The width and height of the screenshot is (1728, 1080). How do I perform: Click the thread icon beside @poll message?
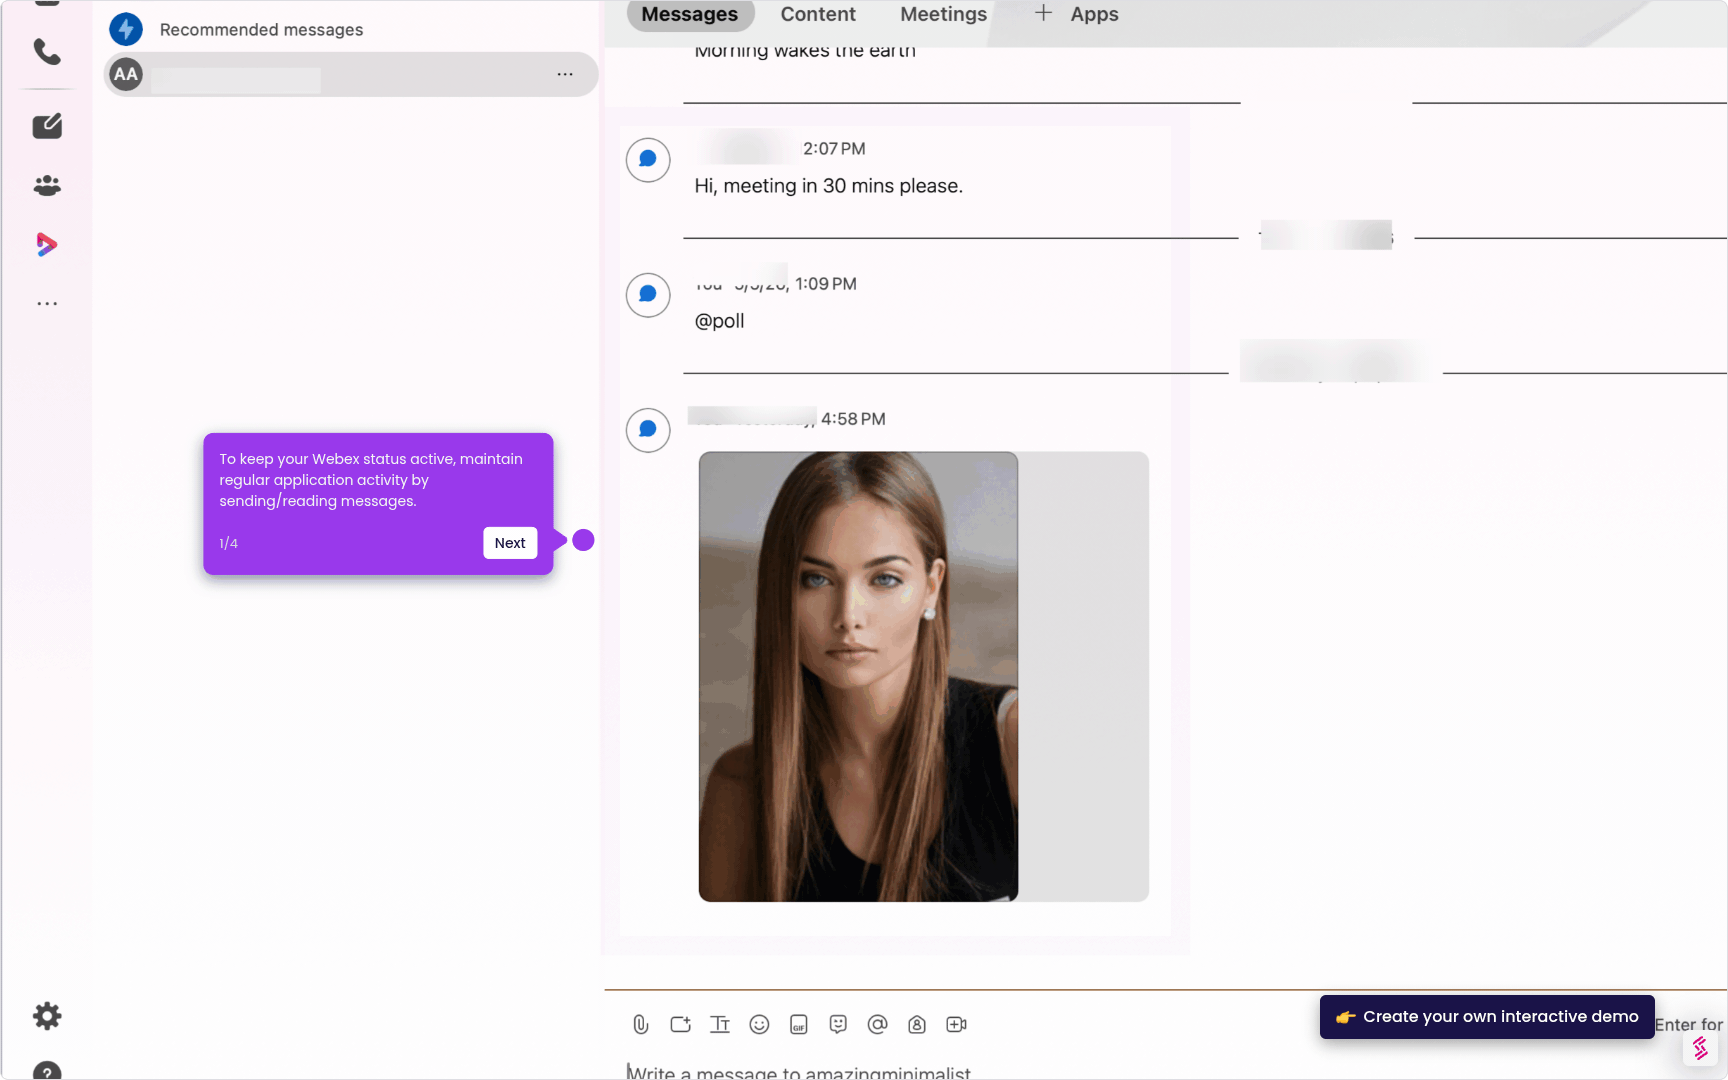point(648,295)
